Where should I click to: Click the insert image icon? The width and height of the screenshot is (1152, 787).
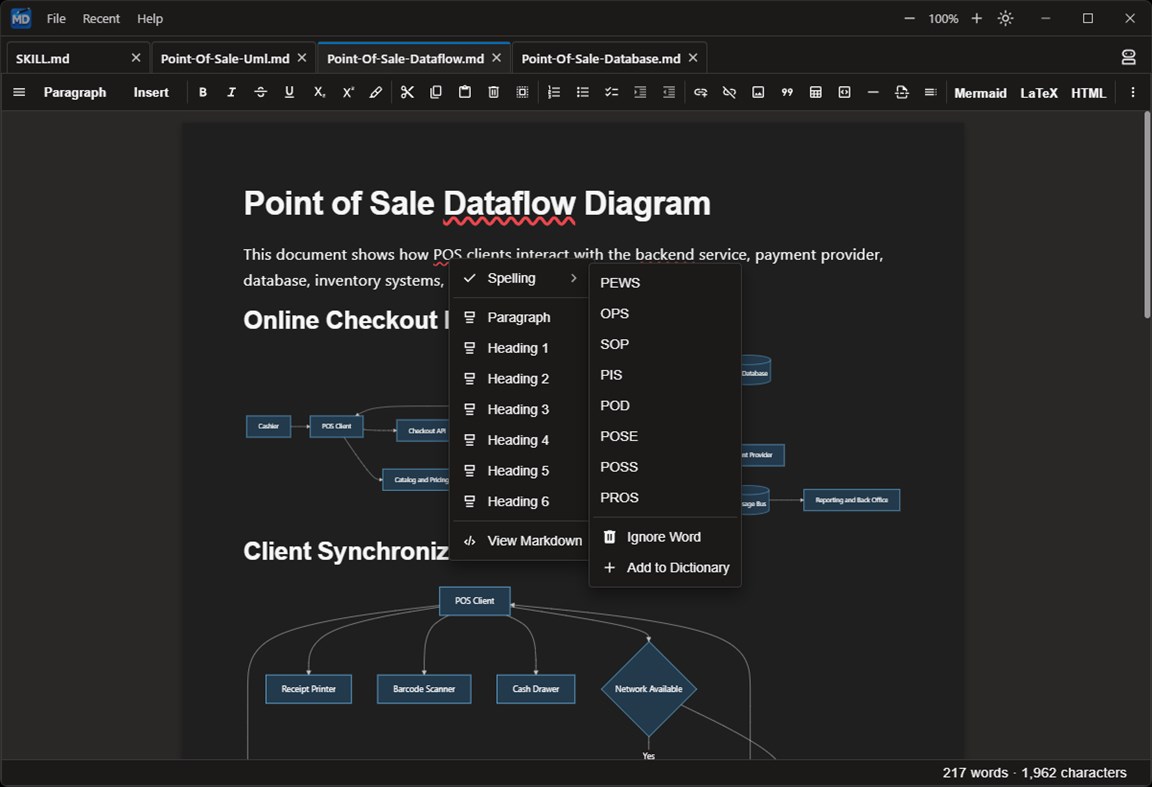[758, 92]
